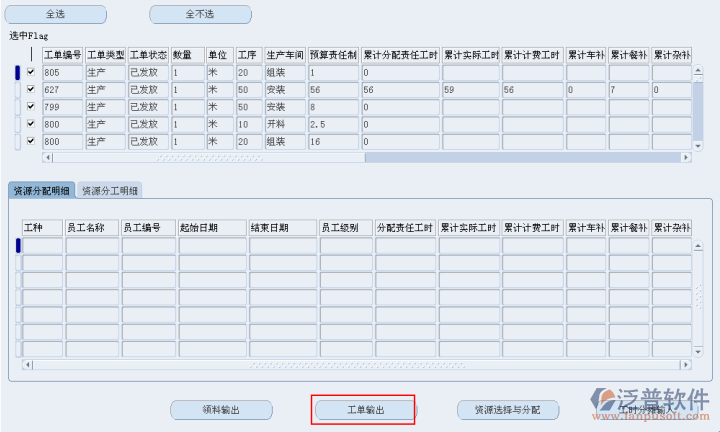Toggle the checkbox for work order 627

click(x=31, y=90)
